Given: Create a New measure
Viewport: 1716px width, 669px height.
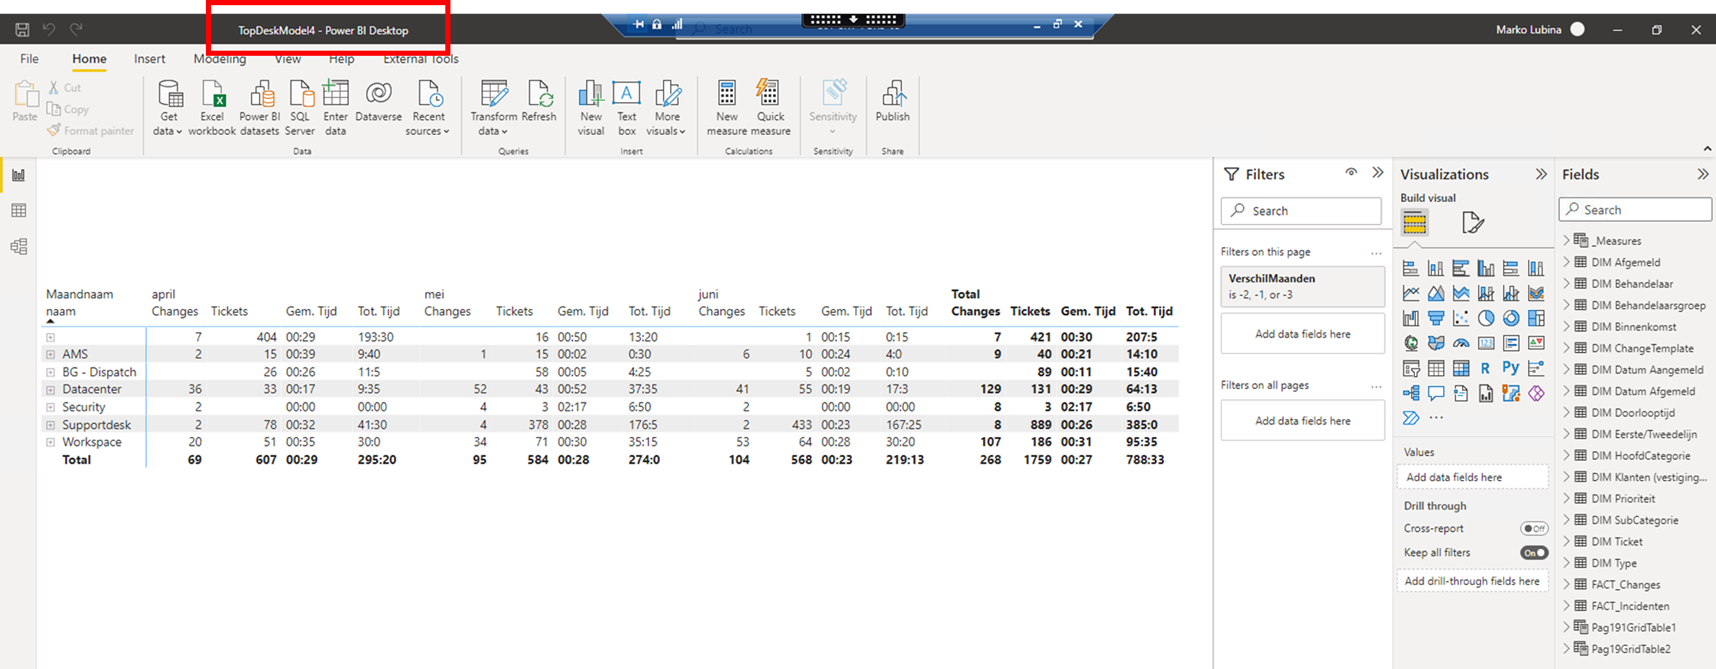Looking at the screenshot, I should [727, 108].
